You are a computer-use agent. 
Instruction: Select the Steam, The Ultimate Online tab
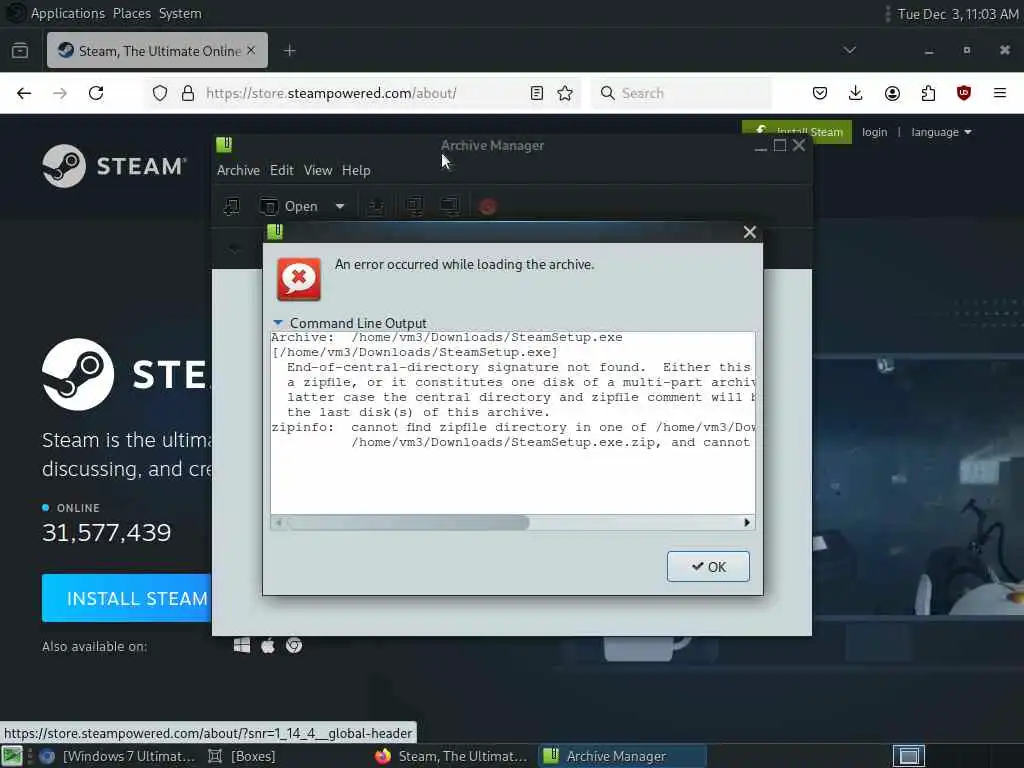click(157, 50)
